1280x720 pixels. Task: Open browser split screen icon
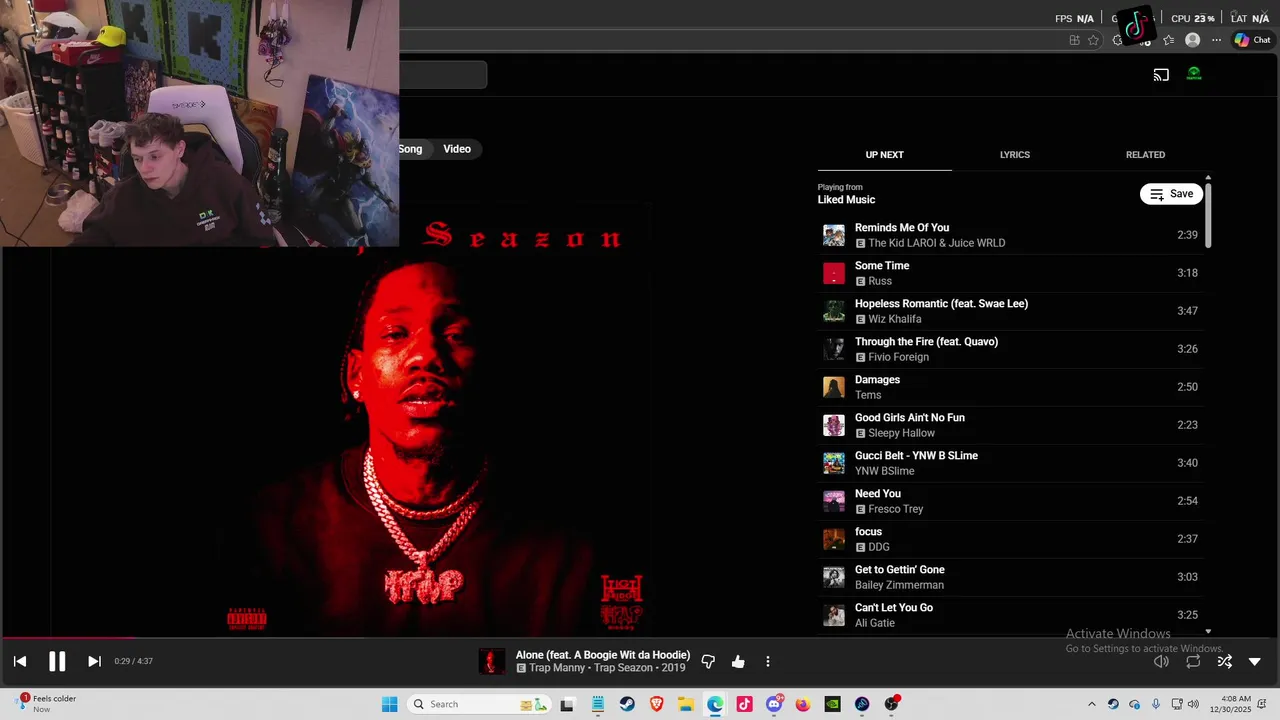point(1074,40)
